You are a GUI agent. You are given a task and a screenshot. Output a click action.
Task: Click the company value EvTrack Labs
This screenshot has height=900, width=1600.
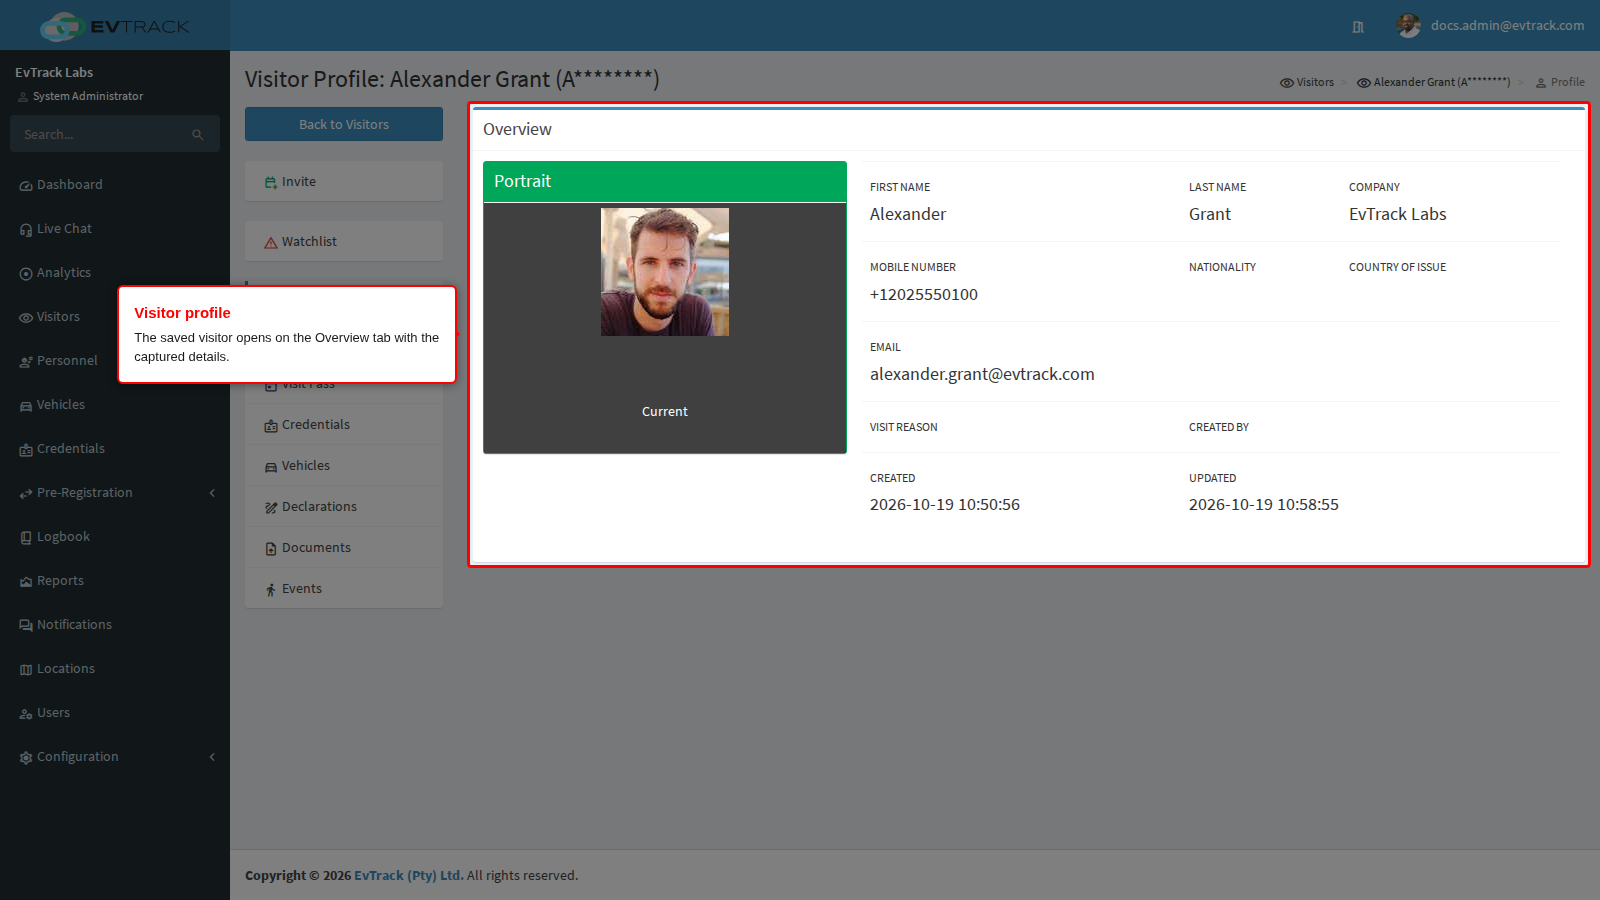coord(1397,215)
